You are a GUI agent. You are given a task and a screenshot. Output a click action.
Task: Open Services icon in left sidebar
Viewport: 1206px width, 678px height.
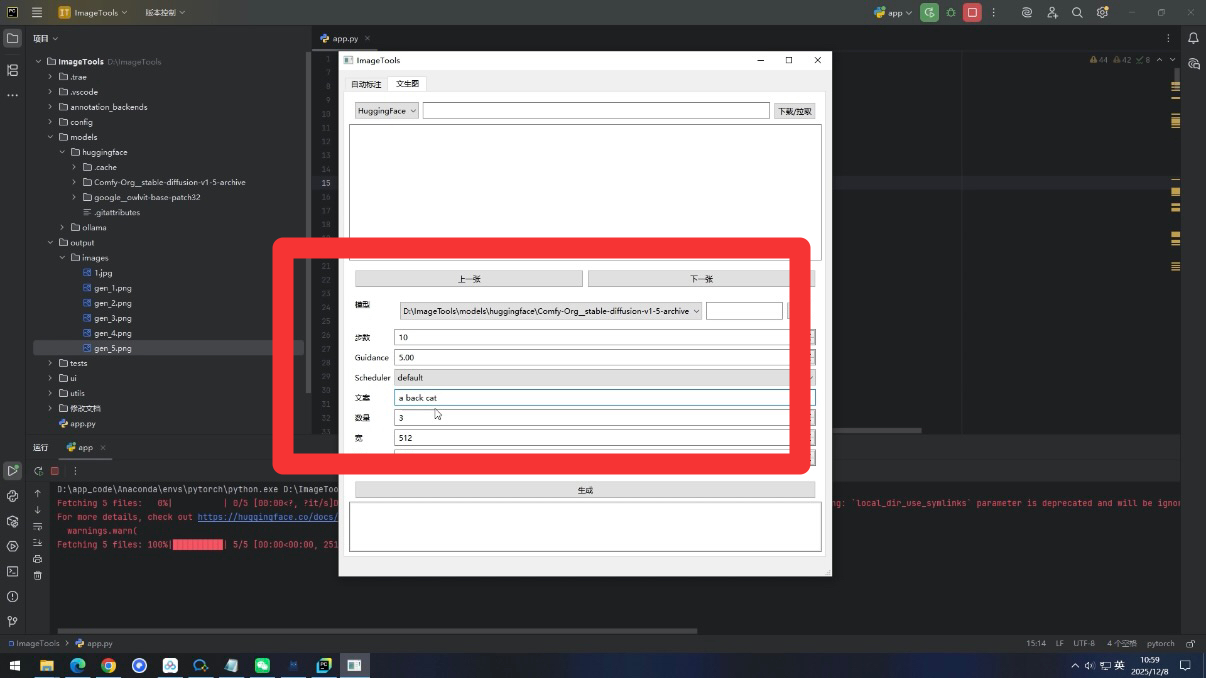pyautogui.click(x=12, y=546)
